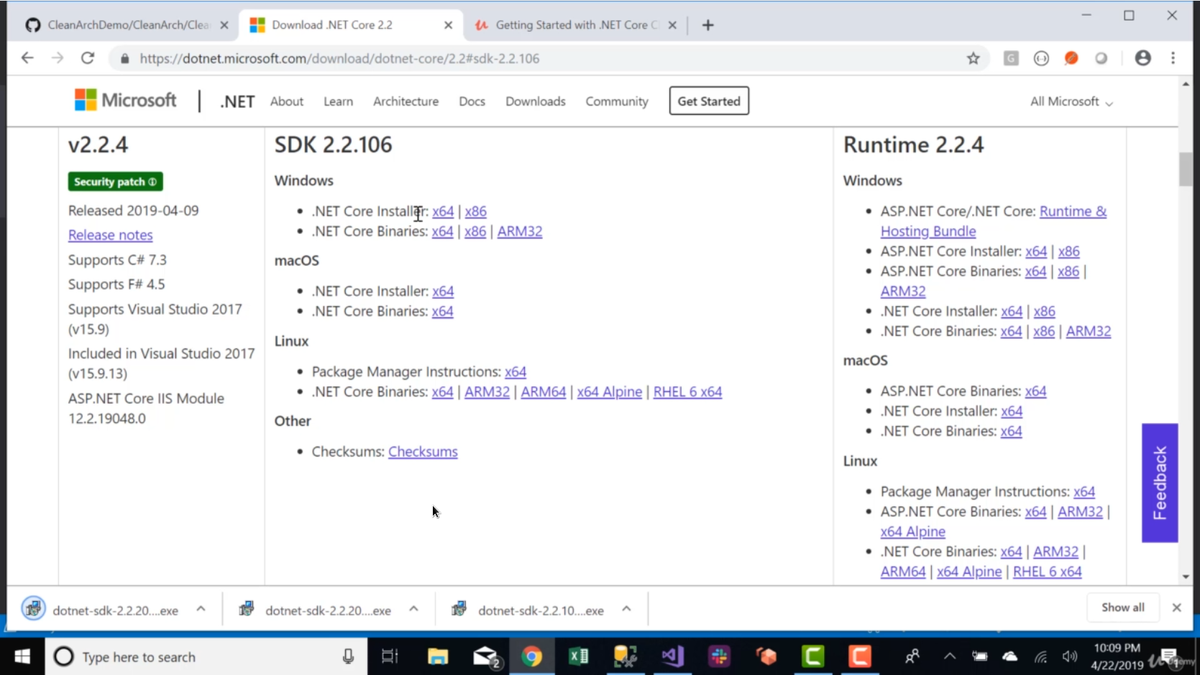
Task: Reload the page with refresh icon
Action: [x=88, y=58]
